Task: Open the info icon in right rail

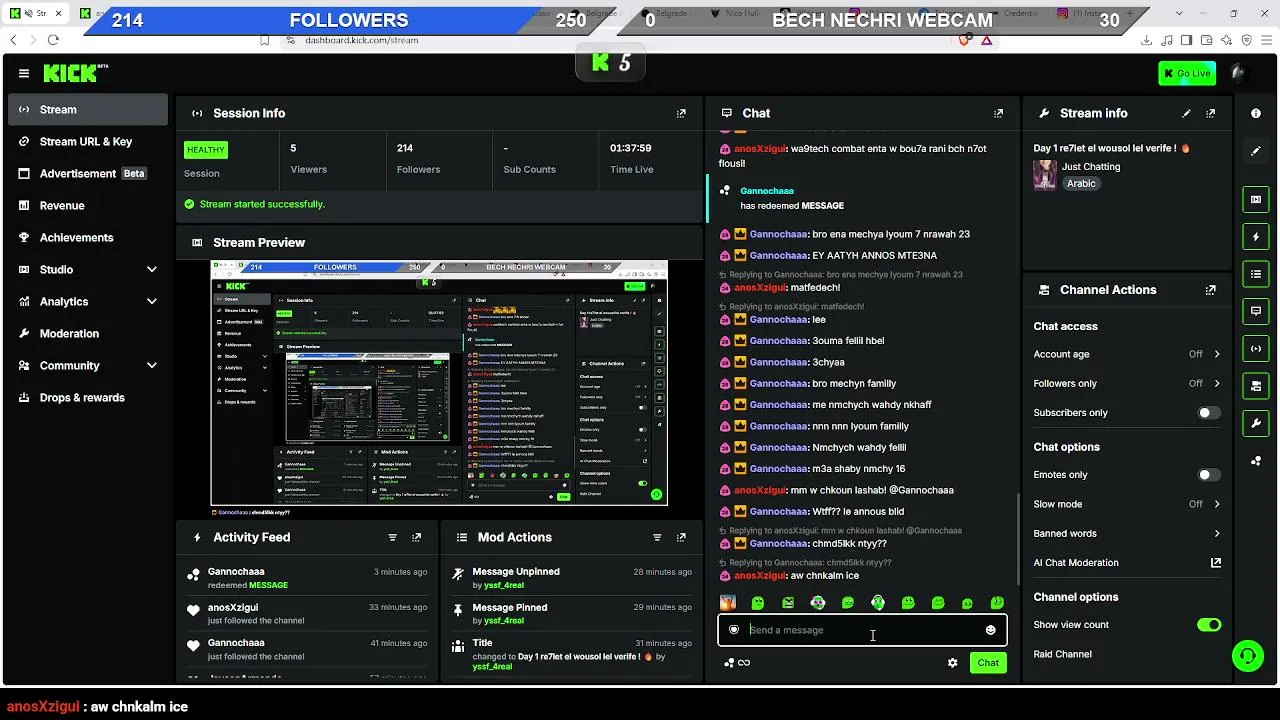Action: tap(1256, 114)
